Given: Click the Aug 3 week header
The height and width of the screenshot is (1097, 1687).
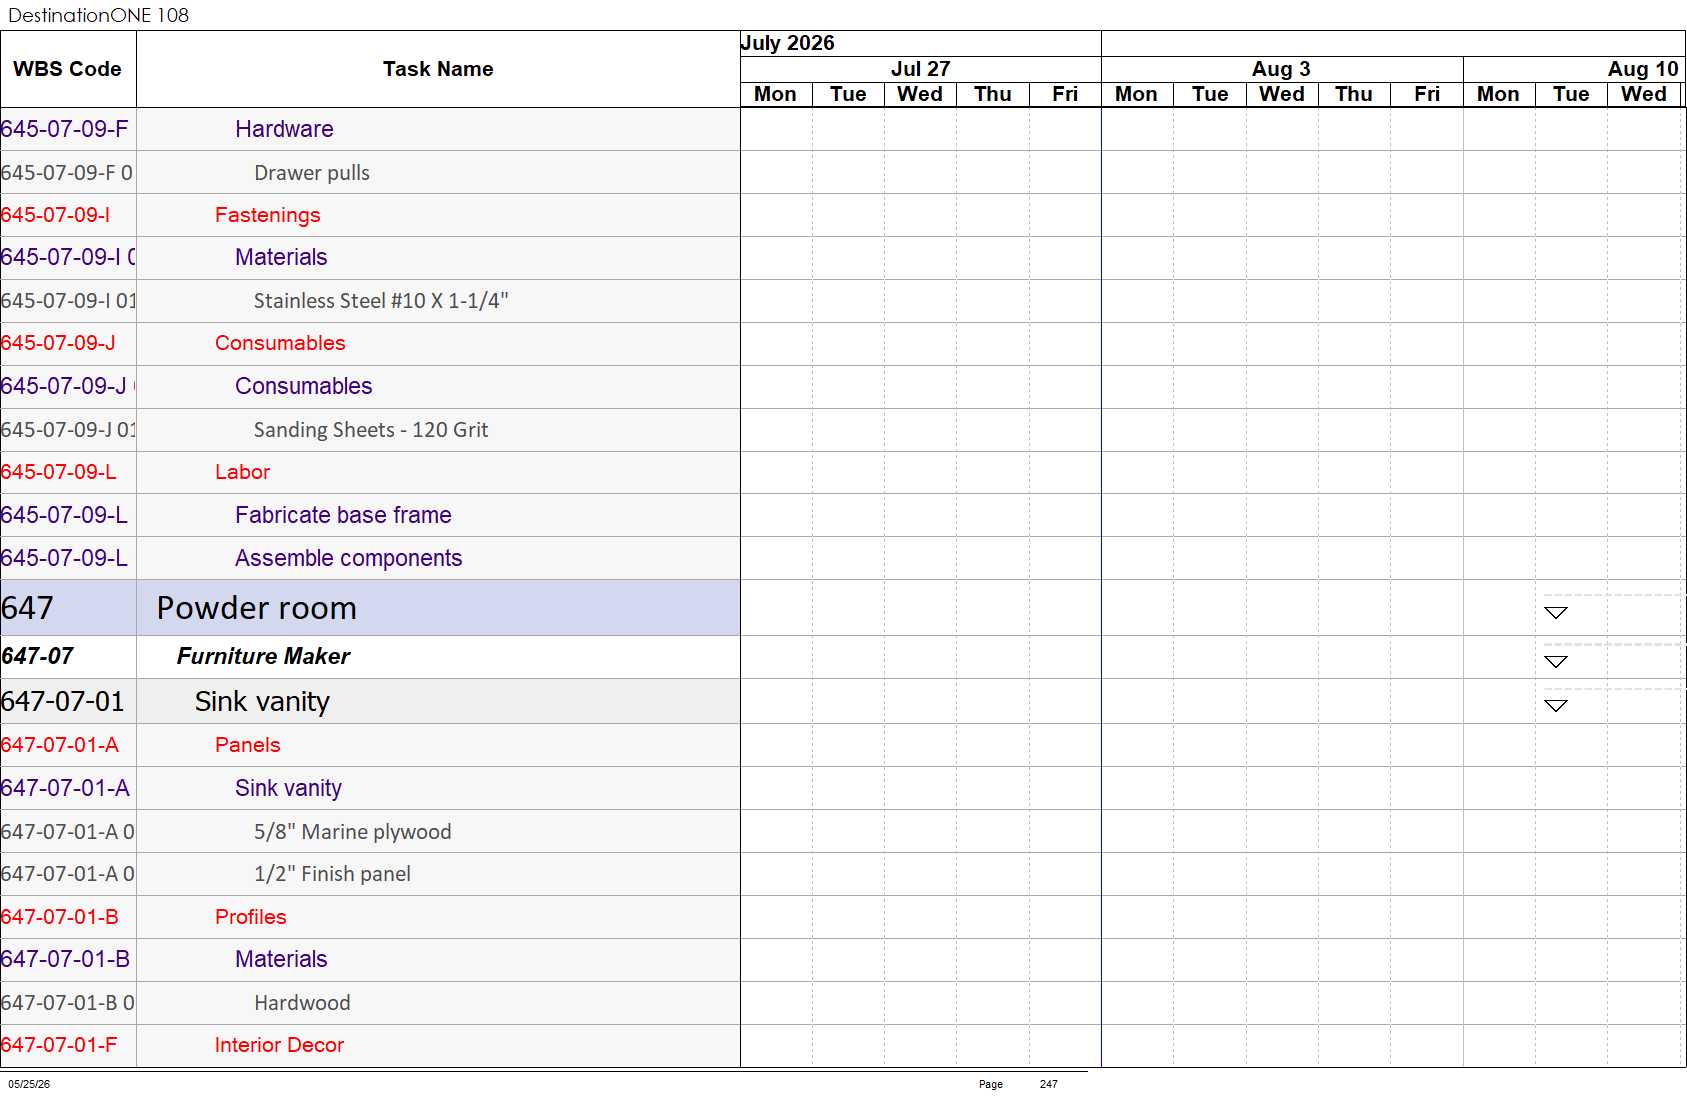Looking at the screenshot, I should [1282, 69].
